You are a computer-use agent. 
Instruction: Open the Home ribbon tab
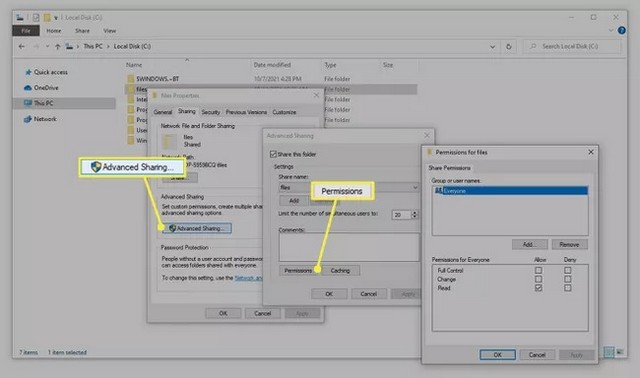coord(53,31)
